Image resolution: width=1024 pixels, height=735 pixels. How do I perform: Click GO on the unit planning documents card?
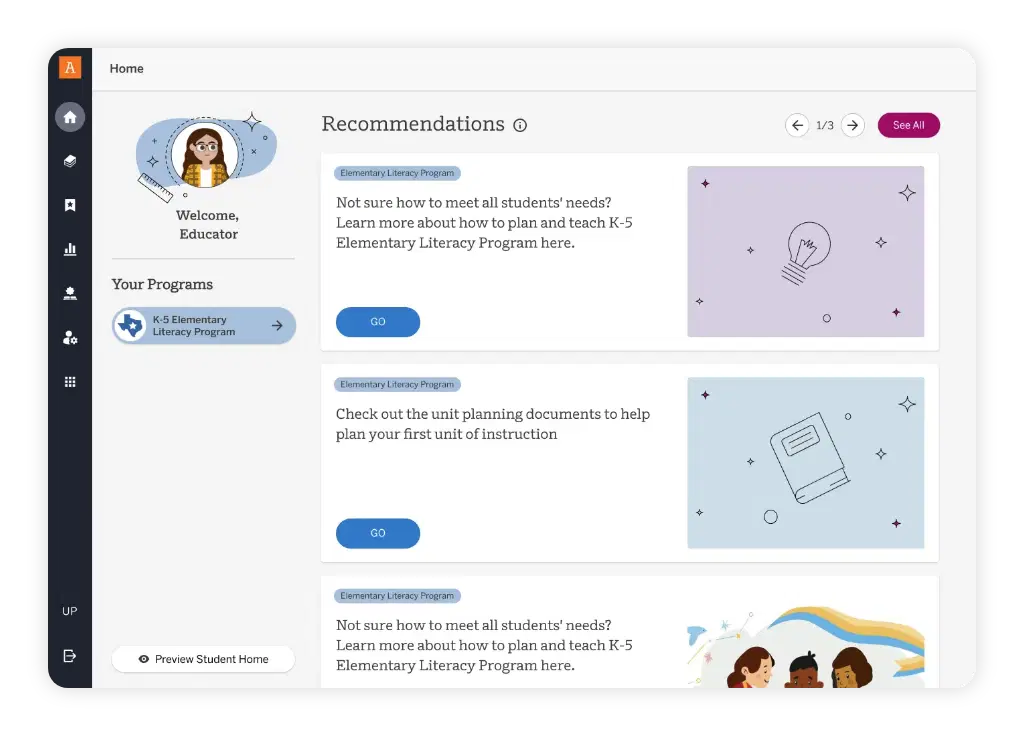[377, 533]
